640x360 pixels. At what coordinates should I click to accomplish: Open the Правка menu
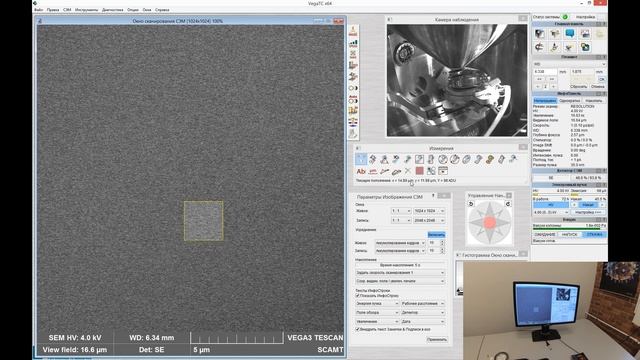click(53, 10)
